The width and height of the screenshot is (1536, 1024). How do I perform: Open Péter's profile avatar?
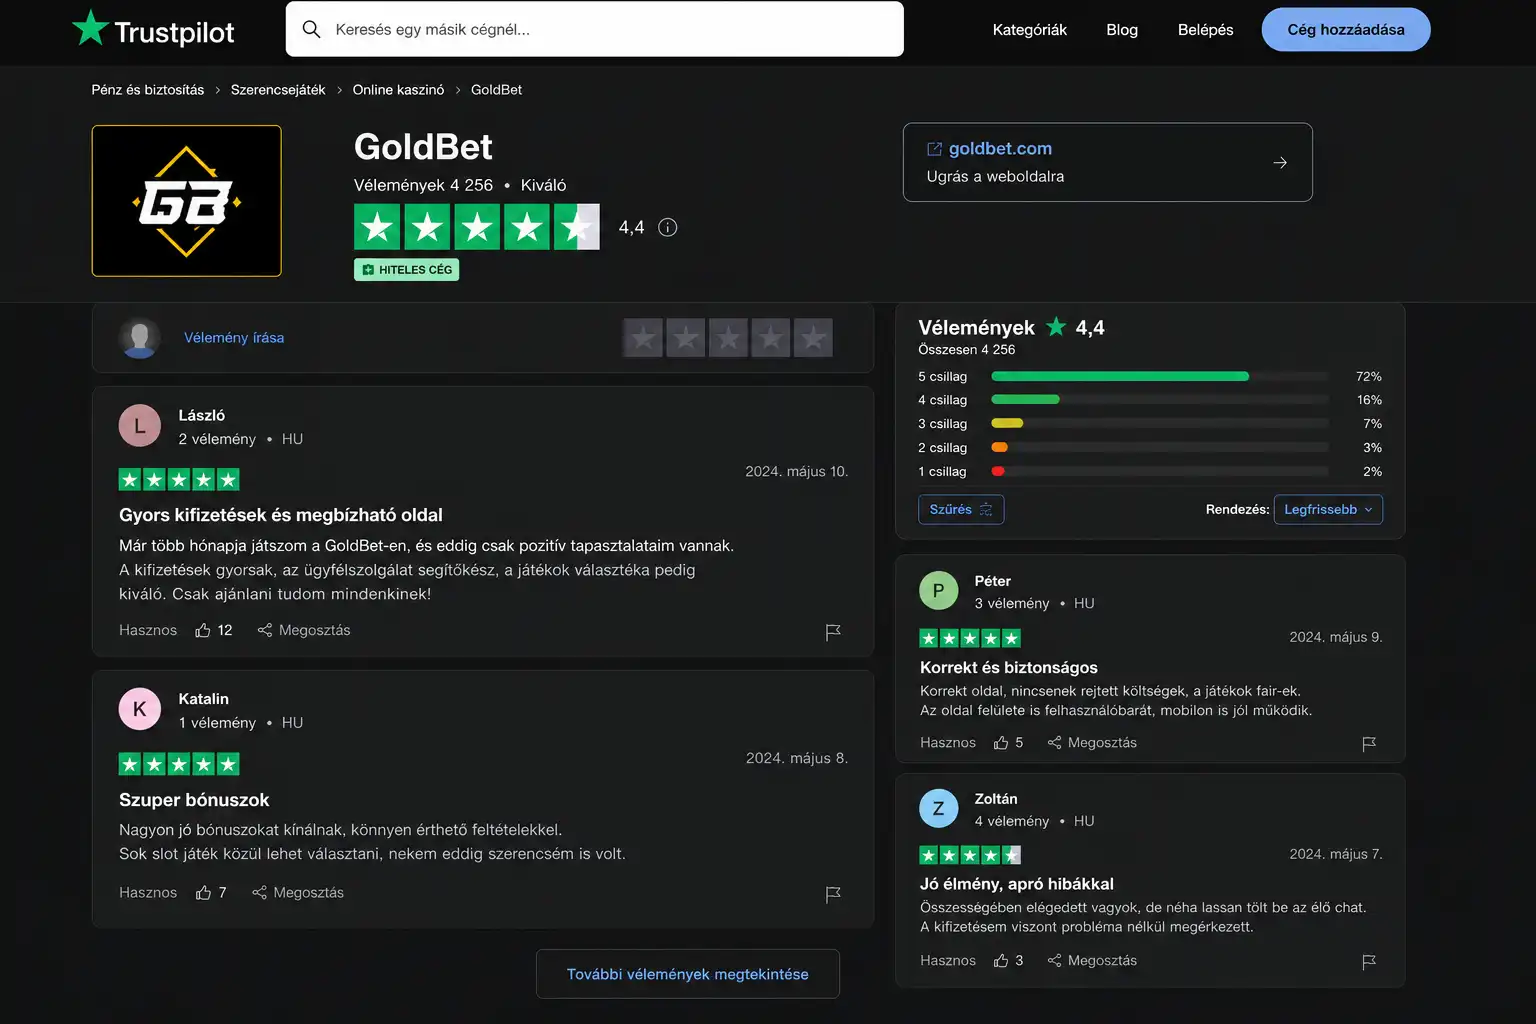click(938, 591)
